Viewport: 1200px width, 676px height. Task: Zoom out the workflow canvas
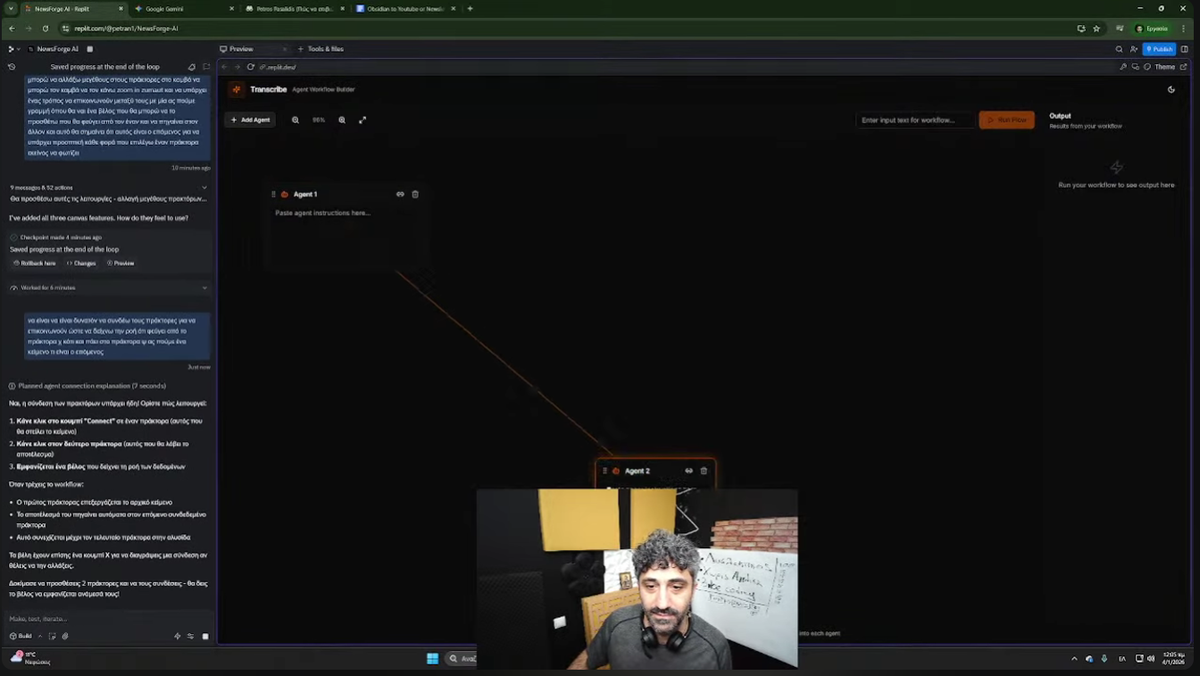coord(295,120)
